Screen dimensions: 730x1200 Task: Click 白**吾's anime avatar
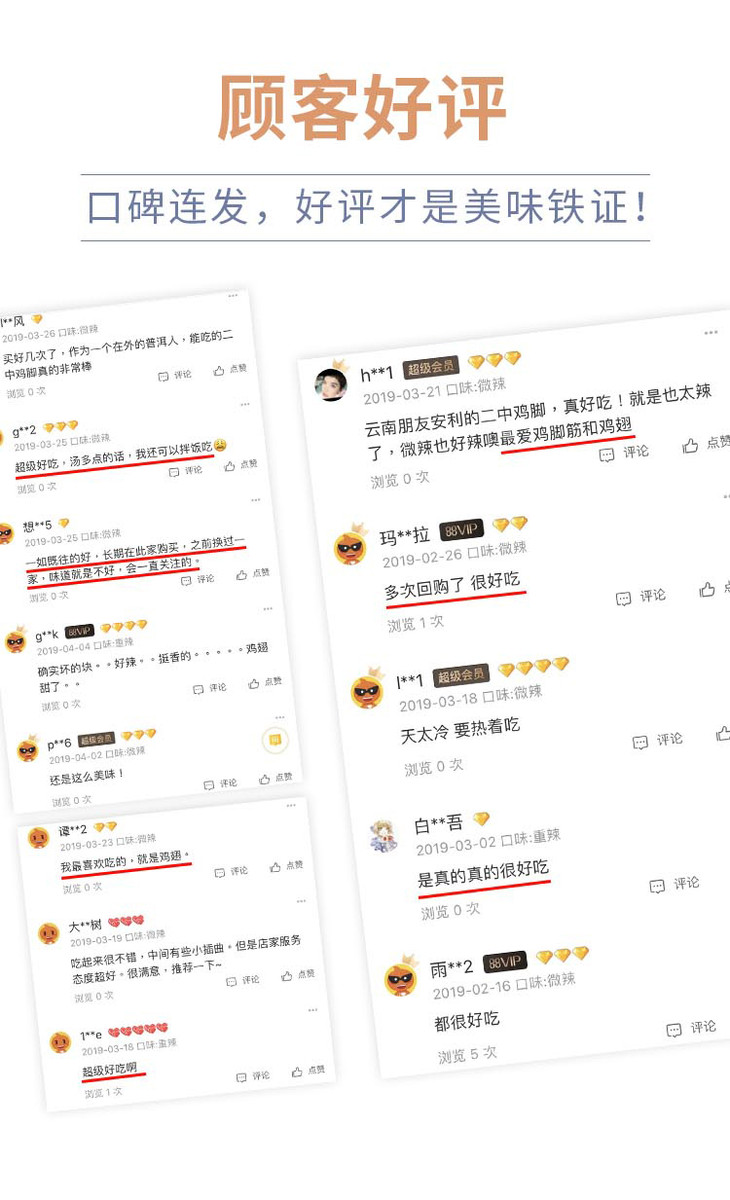click(x=383, y=836)
